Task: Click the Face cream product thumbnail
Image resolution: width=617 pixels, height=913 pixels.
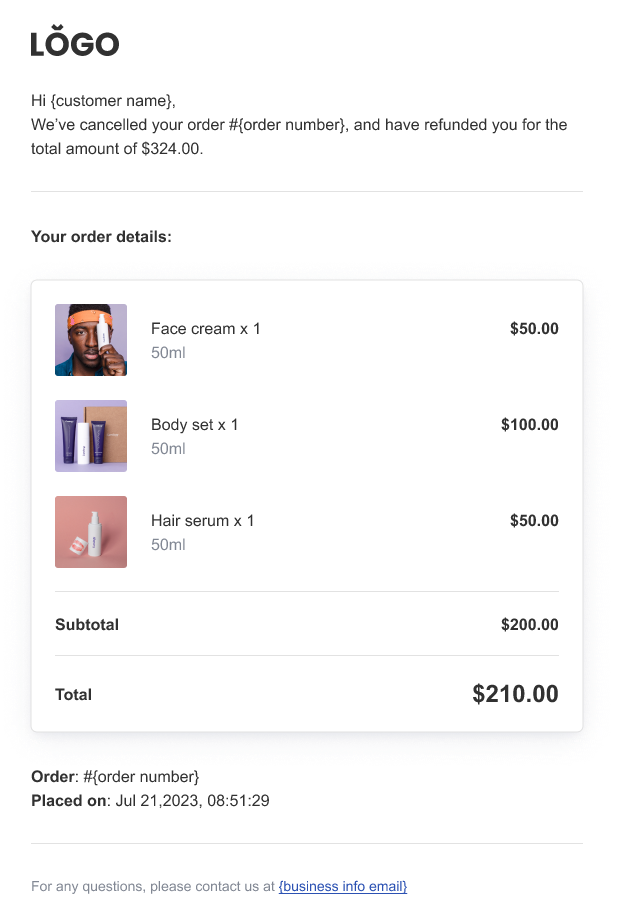Action: click(91, 340)
